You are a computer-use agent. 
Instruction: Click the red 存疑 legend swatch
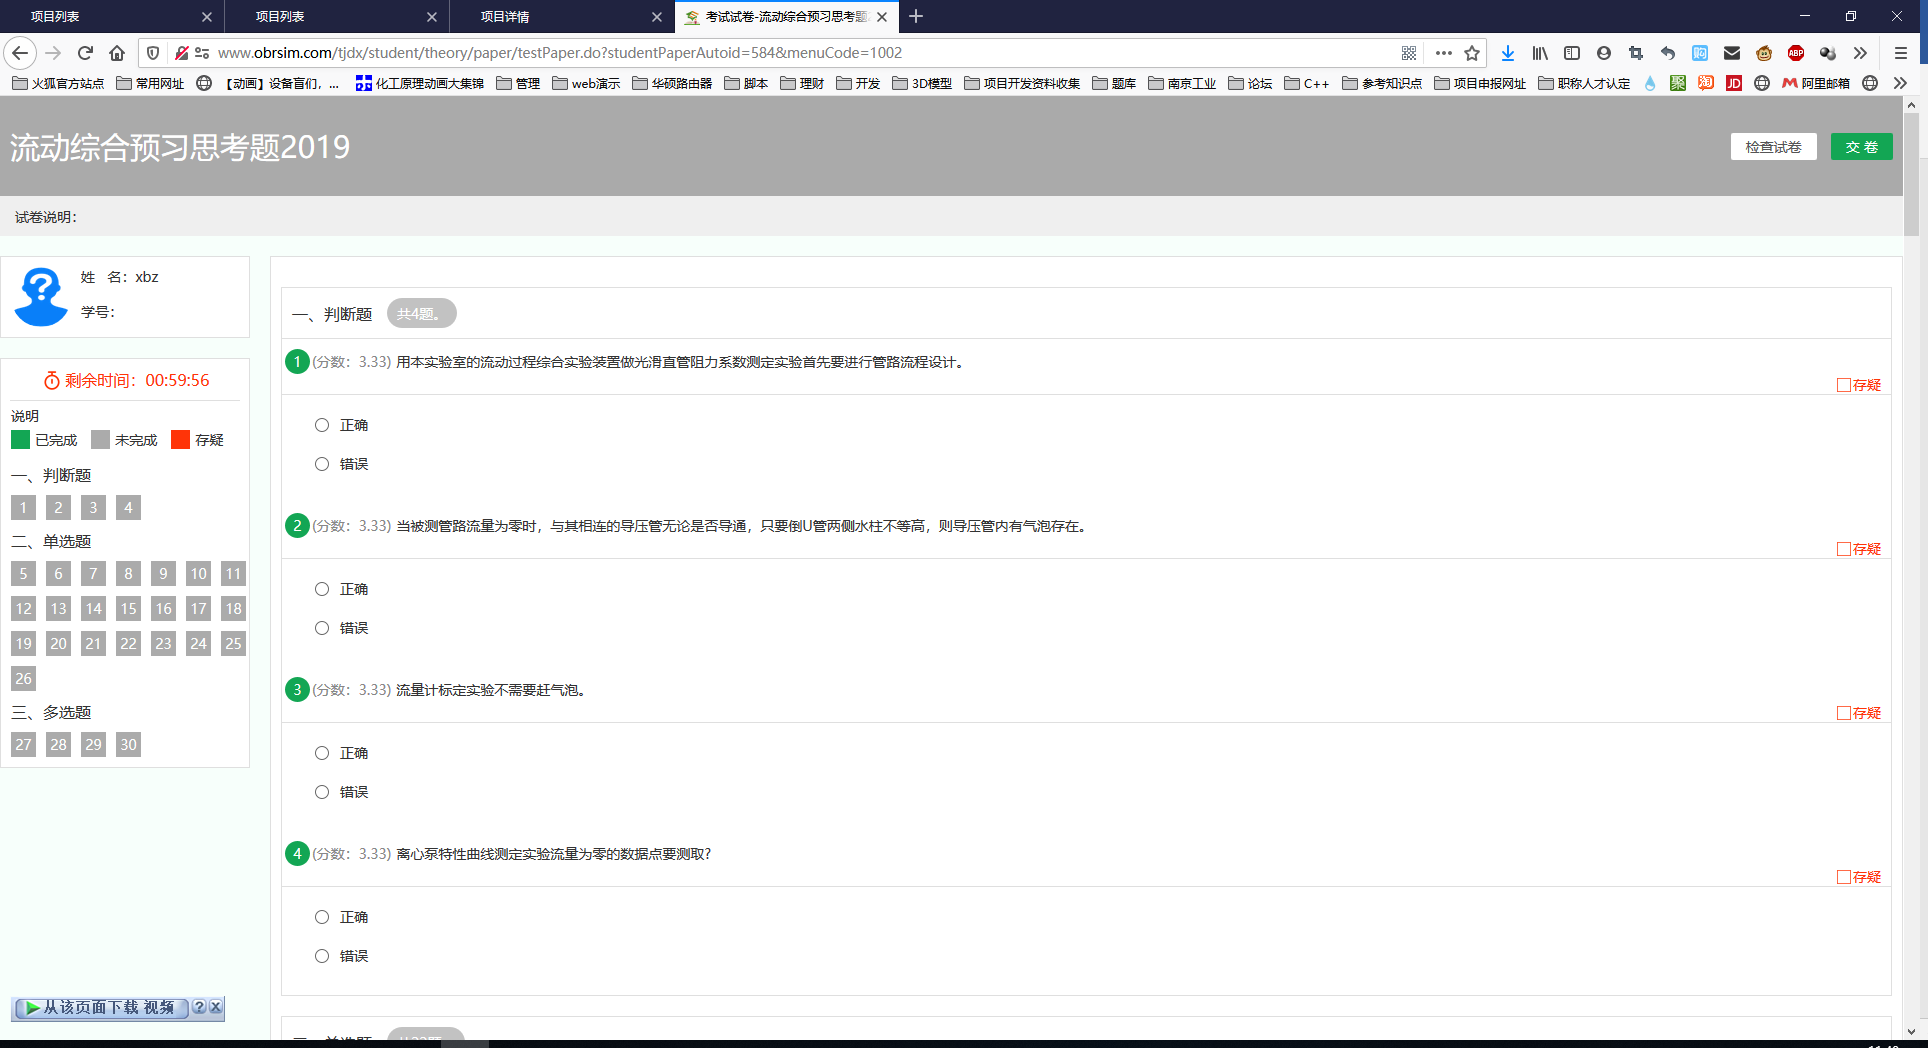(180, 440)
